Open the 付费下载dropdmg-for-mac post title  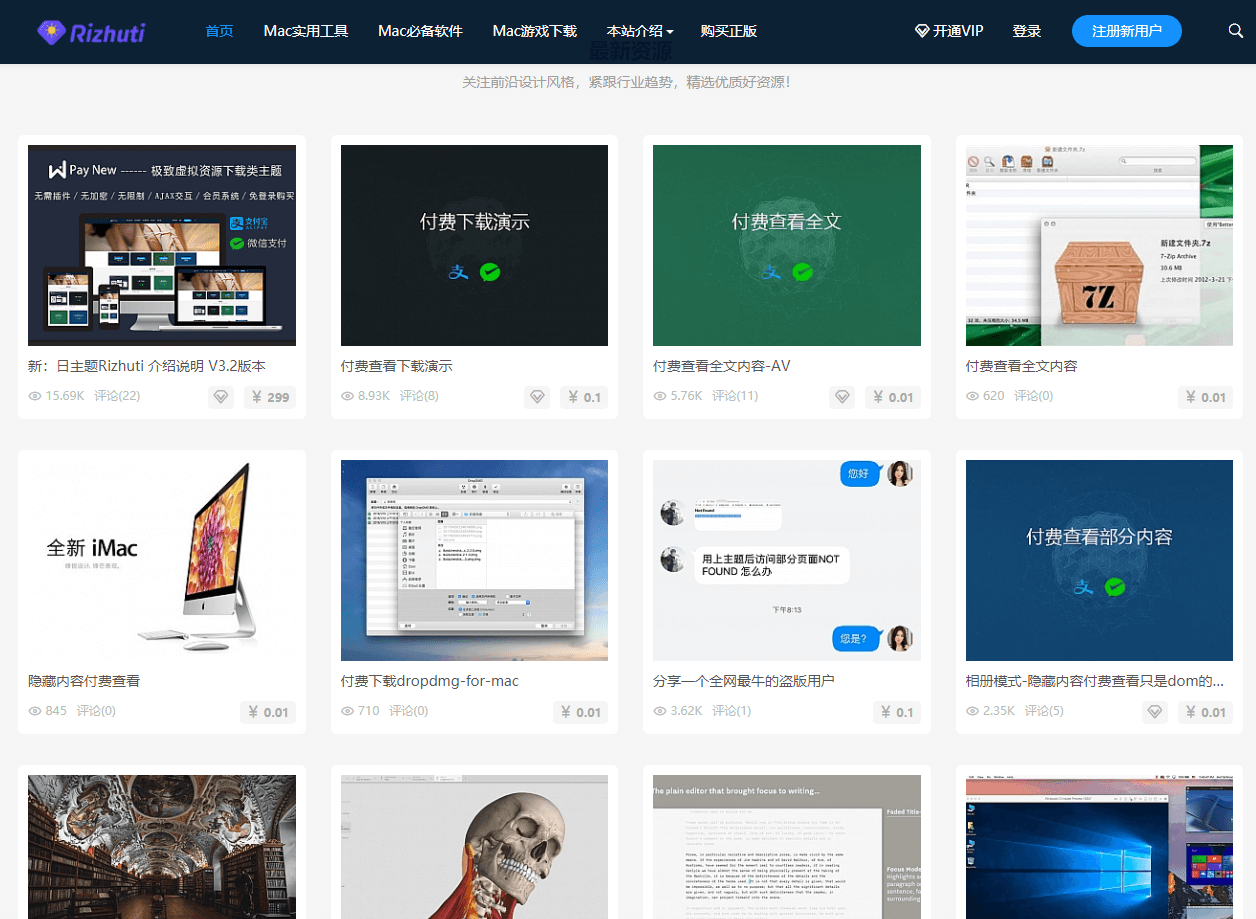click(x=430, y=681)
